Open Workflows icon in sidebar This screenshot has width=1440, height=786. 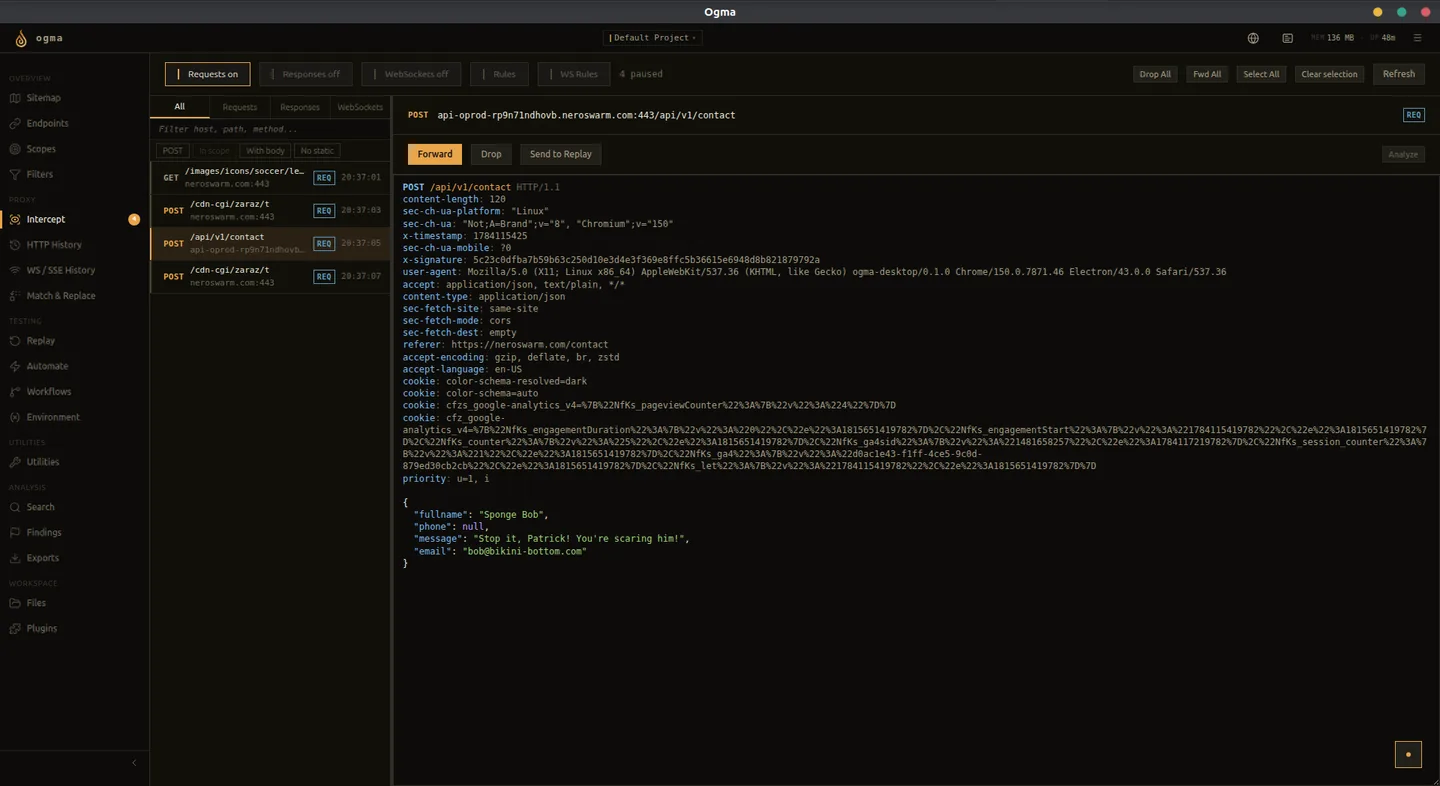pyautogui.click(x=15, y=392)
